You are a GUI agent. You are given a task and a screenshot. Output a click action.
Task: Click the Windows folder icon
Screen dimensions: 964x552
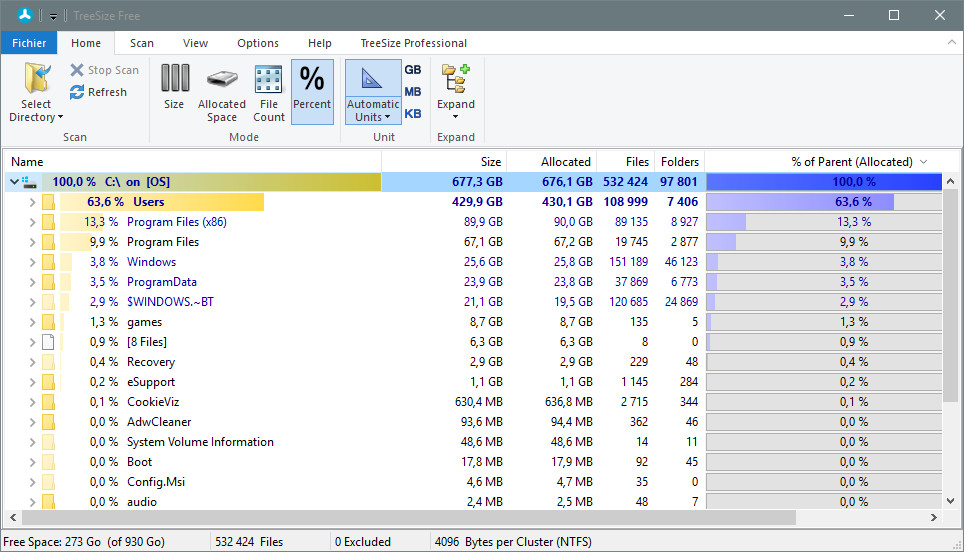click(49, 262)
